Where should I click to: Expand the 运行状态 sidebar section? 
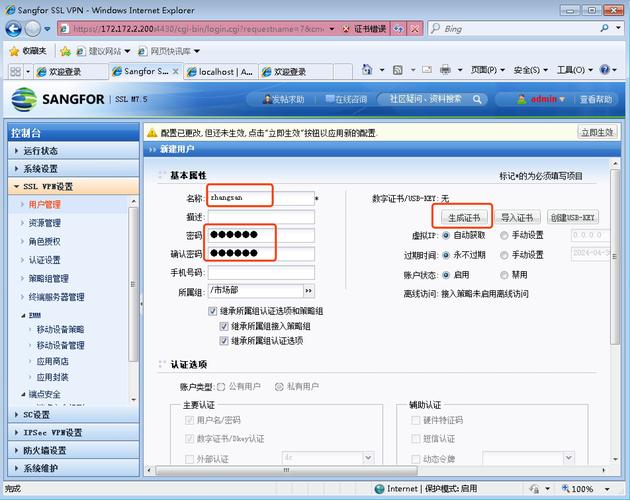[74, 151]
